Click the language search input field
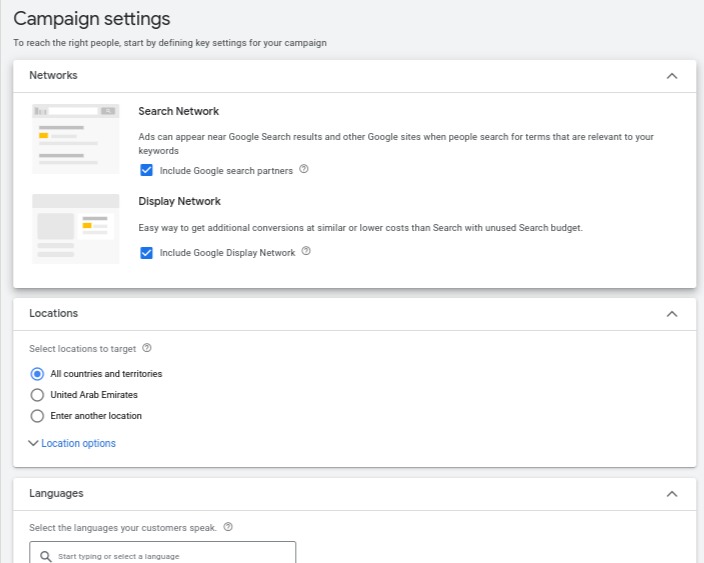Image resolution: width=704 pixels, height=563 pixels. pos(170,555)
